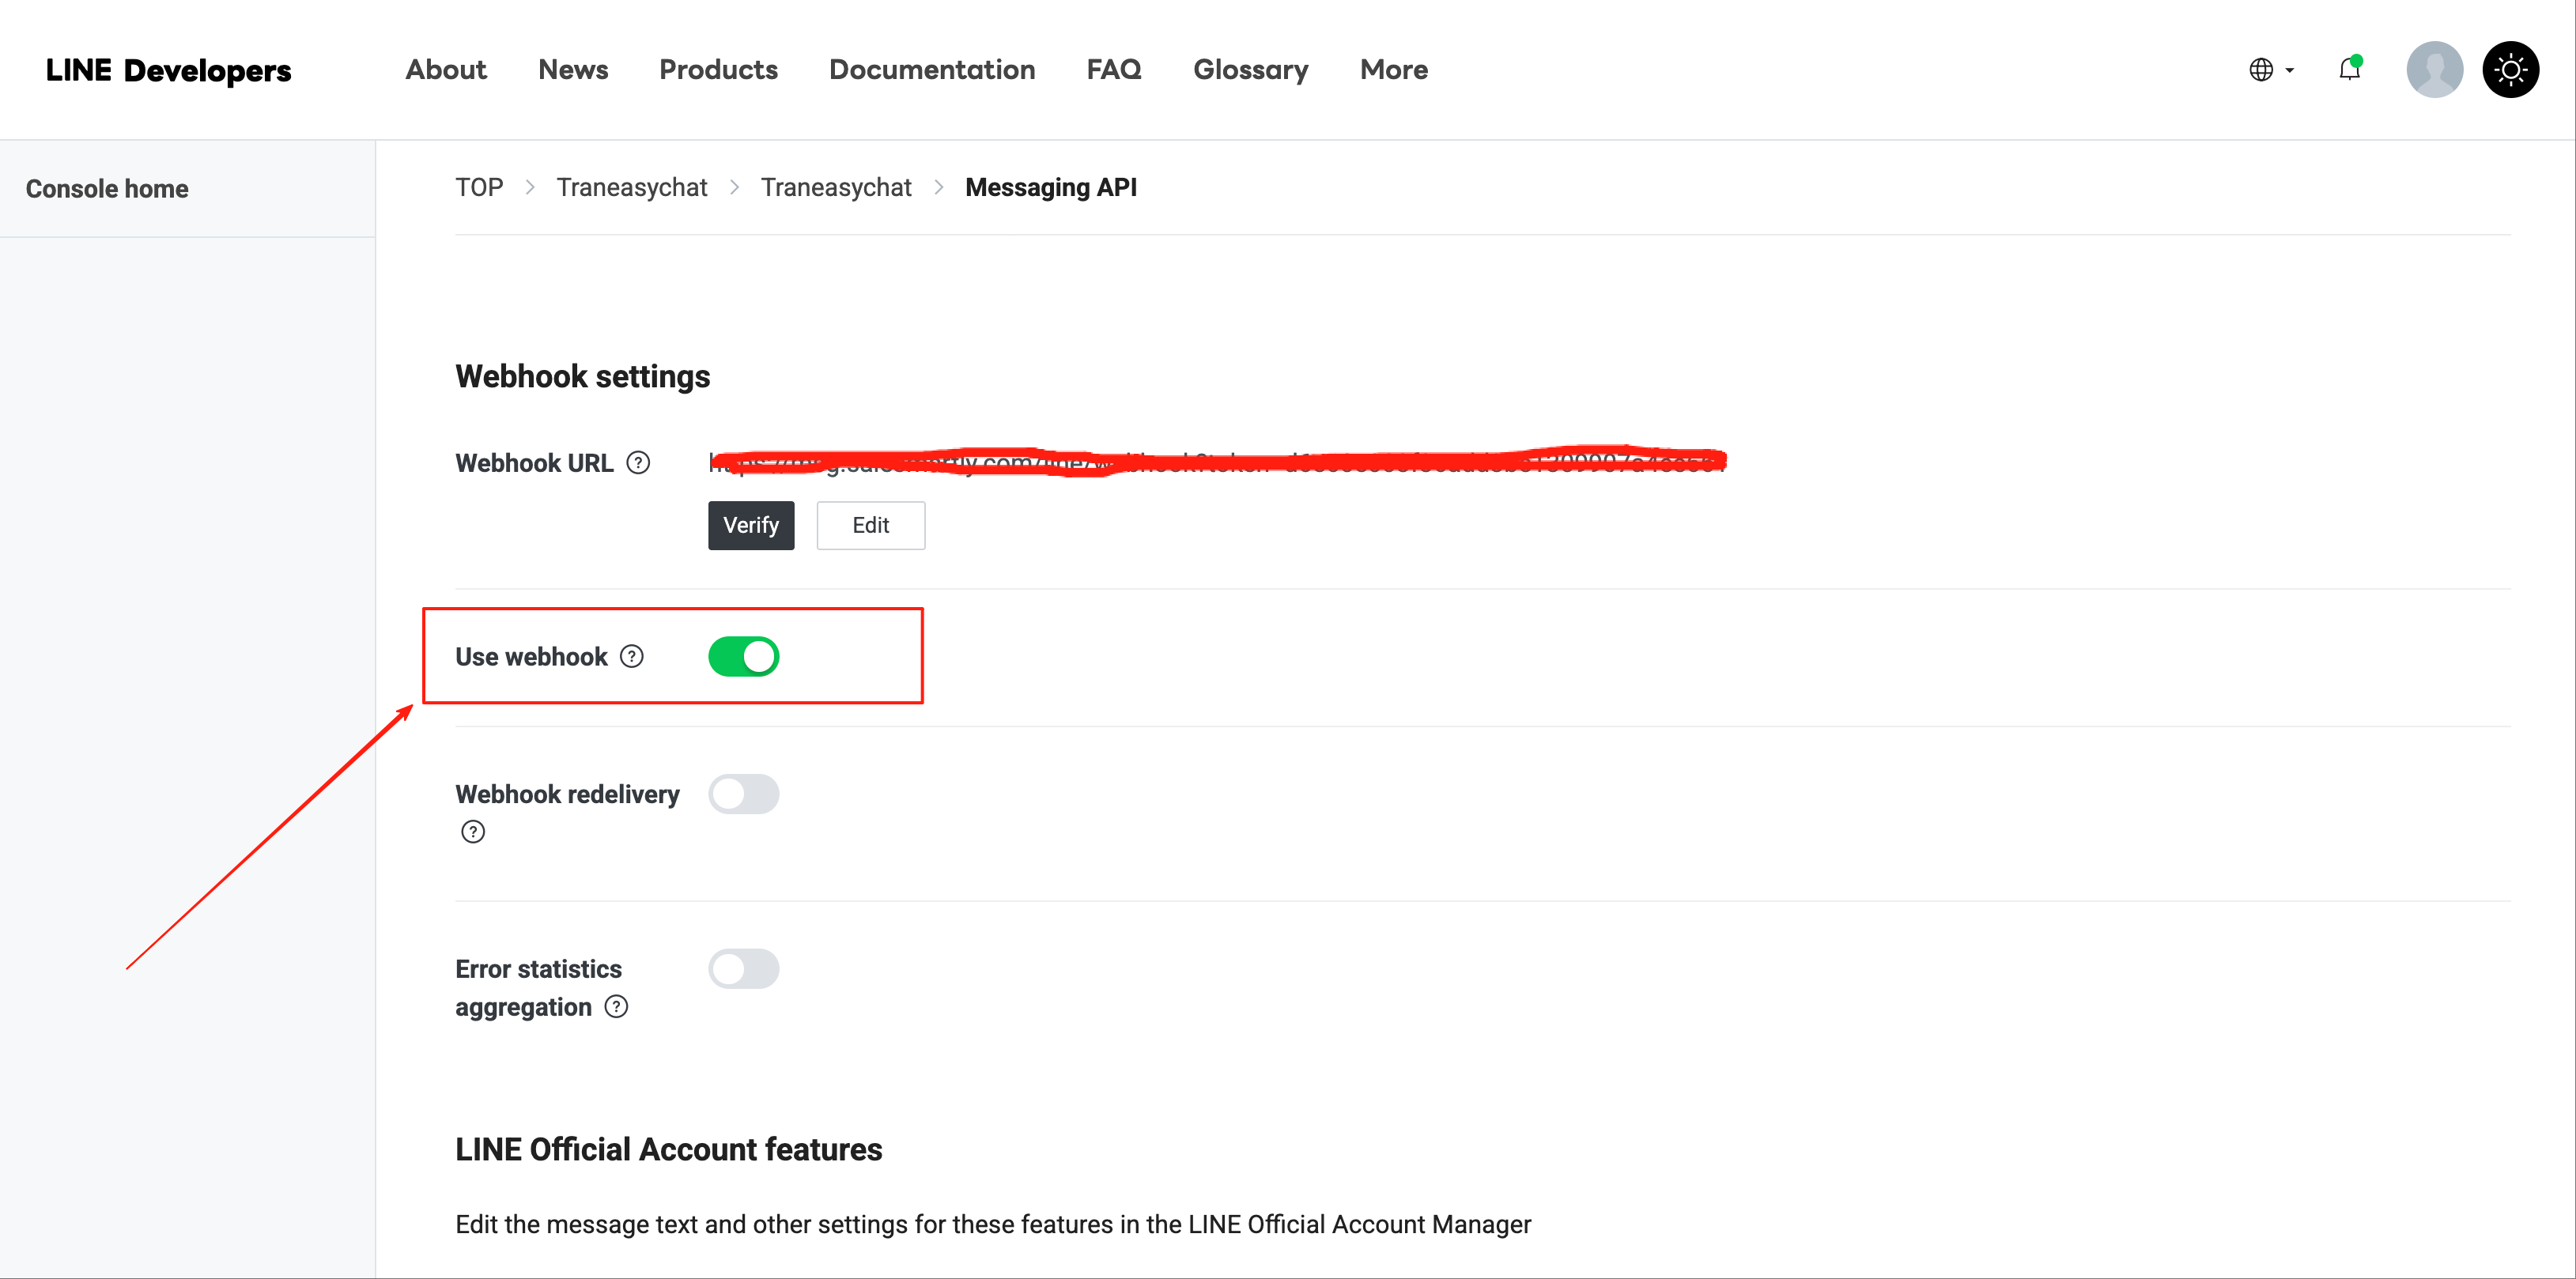
Task: Open Console home in sidebar
Action: coord(107,189)
